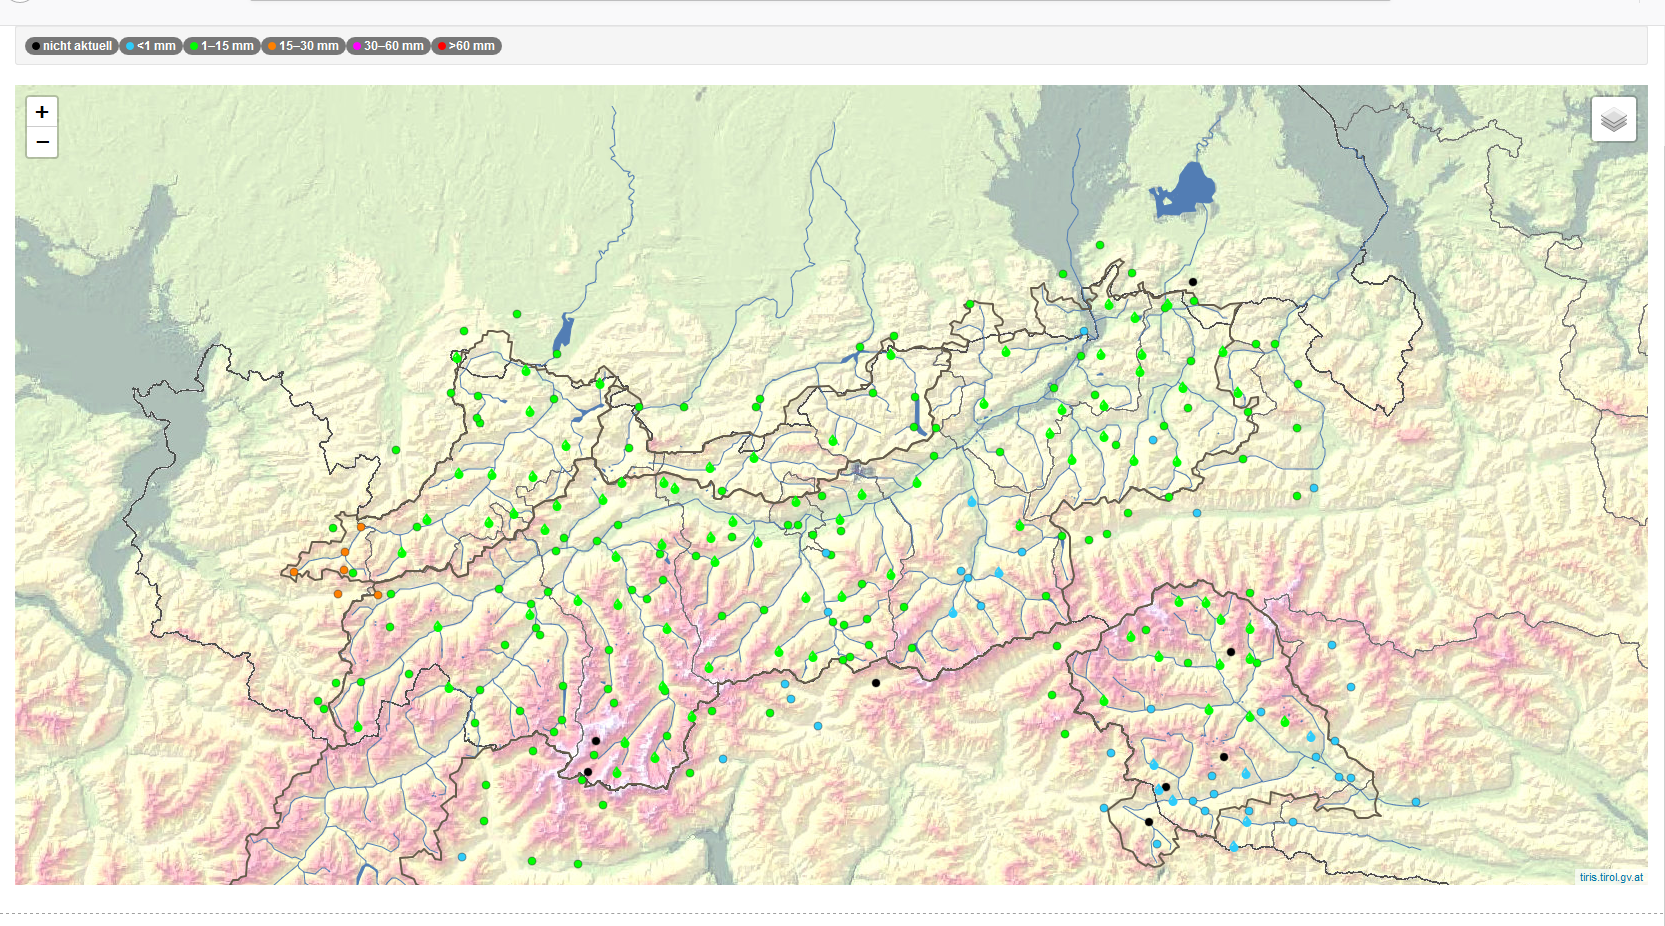Toggle the '<1 mm' legend filter
The width and height of the screenshot is (1665, 926).
point(151,46)
